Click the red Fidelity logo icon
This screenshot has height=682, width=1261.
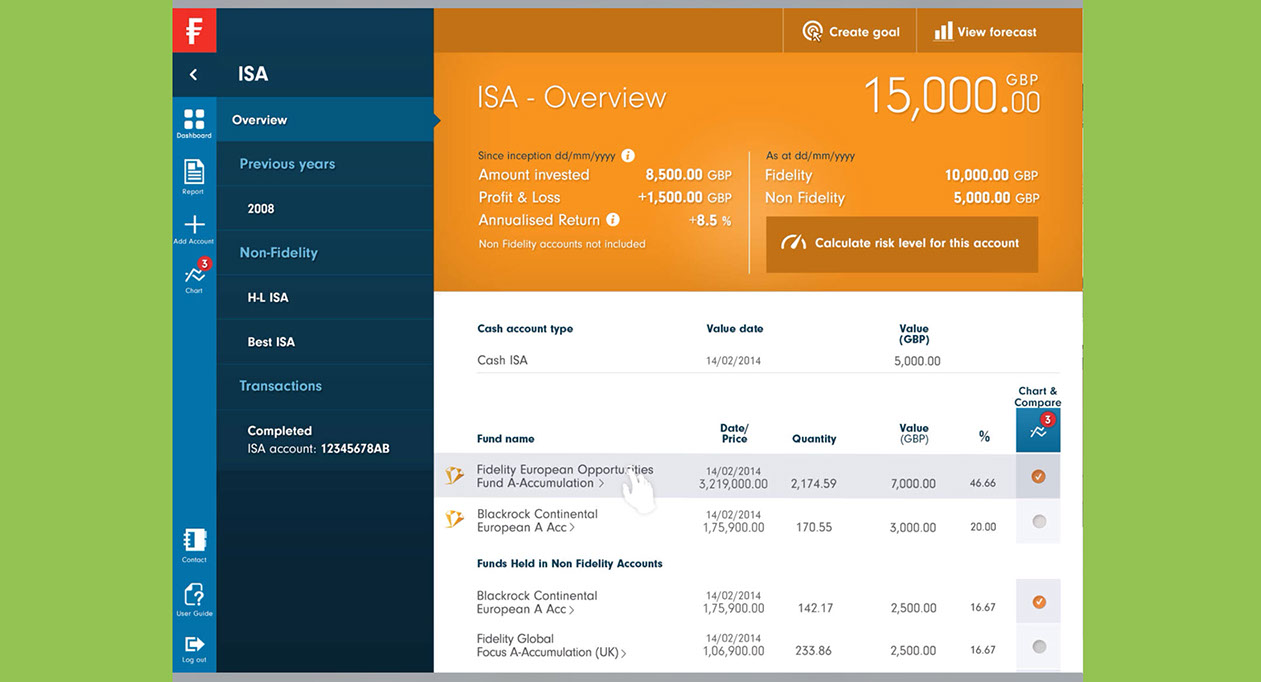pyautogui.click(x=194, y=29)
